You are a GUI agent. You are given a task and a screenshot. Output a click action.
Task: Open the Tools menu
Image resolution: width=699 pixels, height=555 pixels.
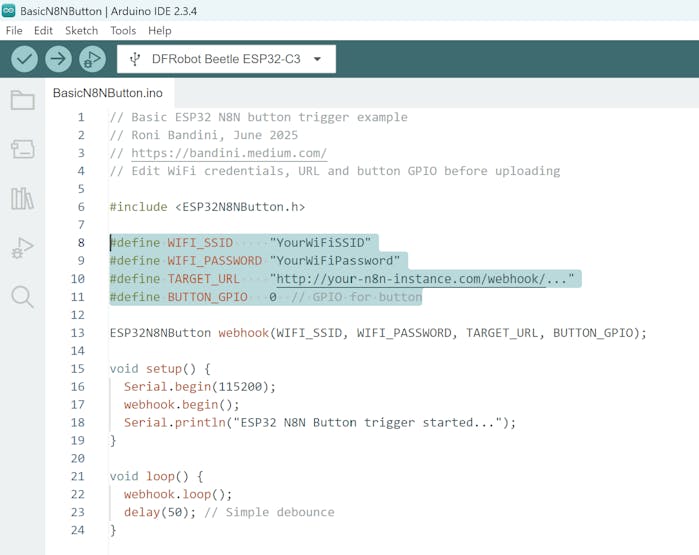point(123,30)
